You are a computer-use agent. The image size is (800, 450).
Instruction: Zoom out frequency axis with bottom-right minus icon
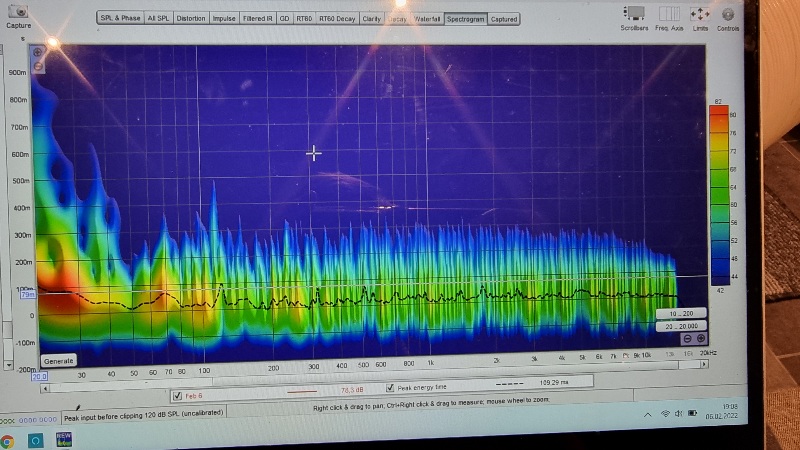[x=687, y=339]
